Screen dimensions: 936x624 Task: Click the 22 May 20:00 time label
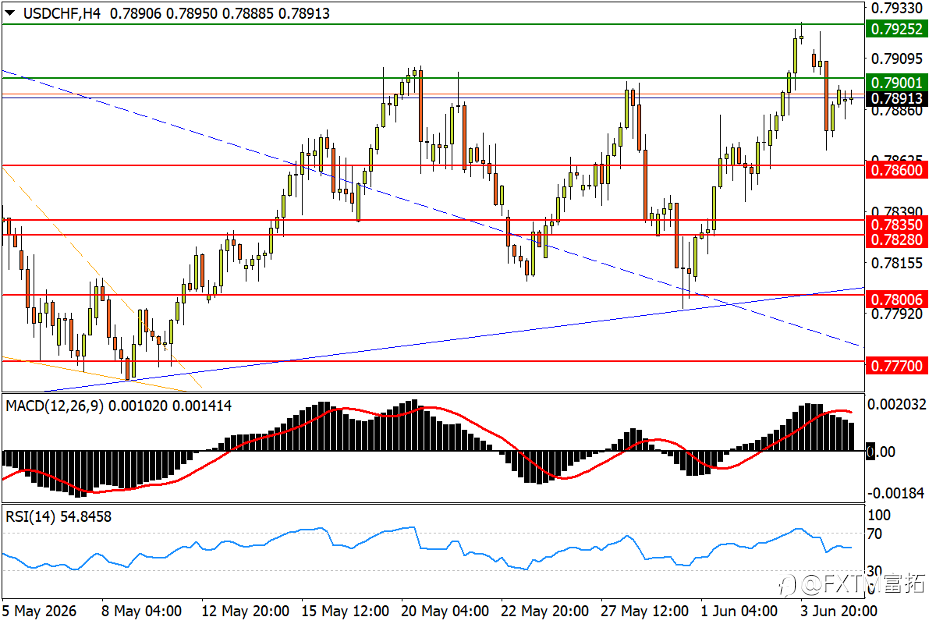pyautogui.click(x=544, y=611)
